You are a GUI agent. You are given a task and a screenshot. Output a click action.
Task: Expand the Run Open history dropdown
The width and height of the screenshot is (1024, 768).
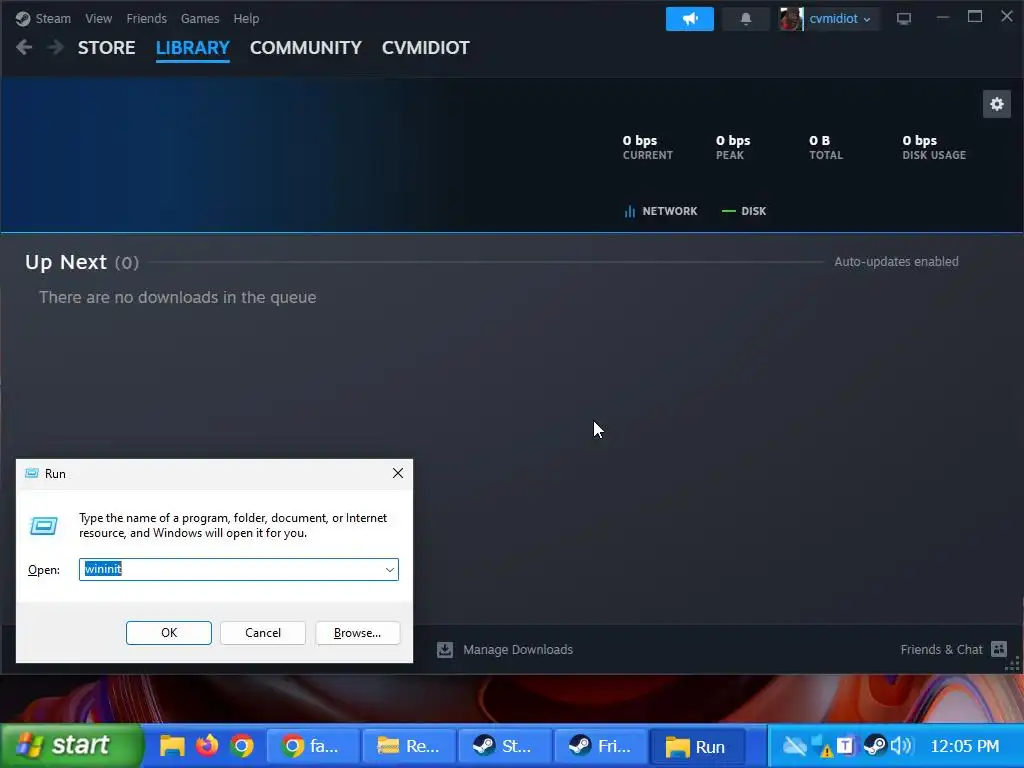[390, 569]
